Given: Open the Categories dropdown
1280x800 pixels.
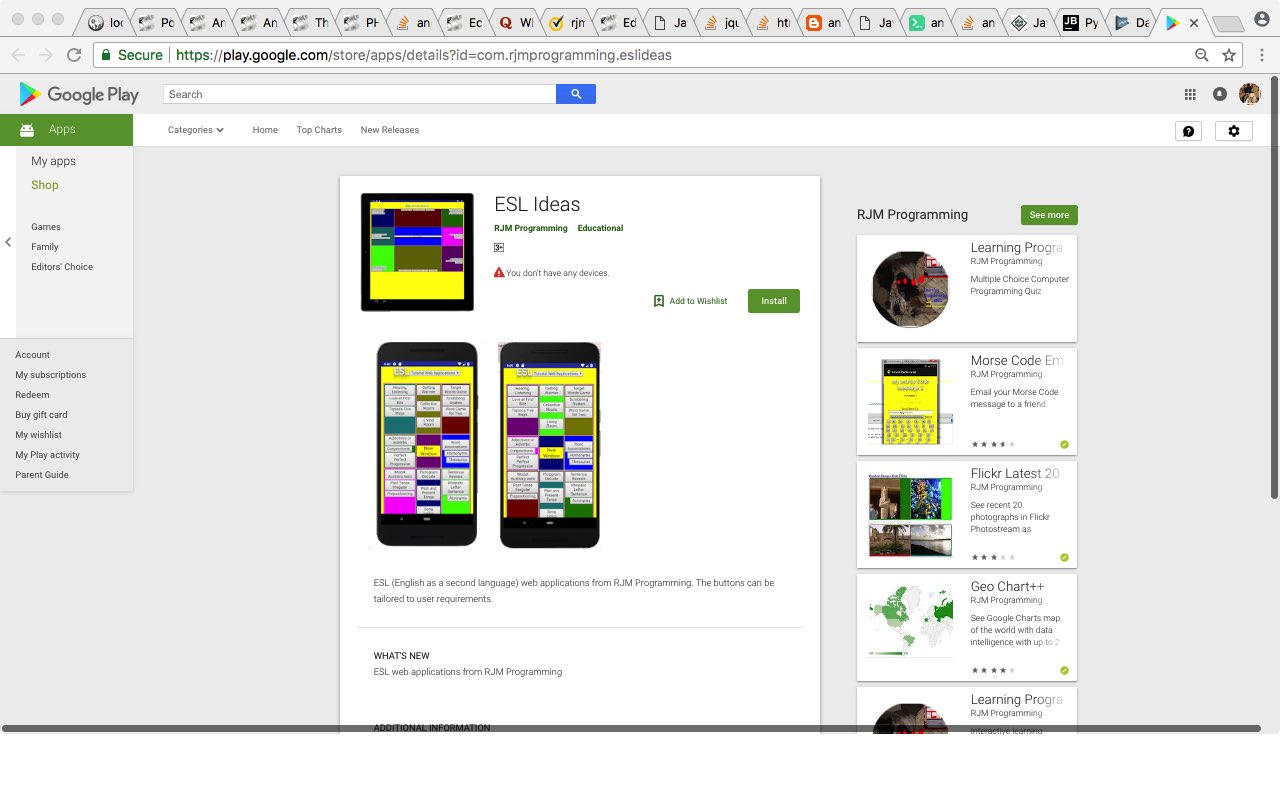Looking at the screenshot, I should (x=196, y=130).
